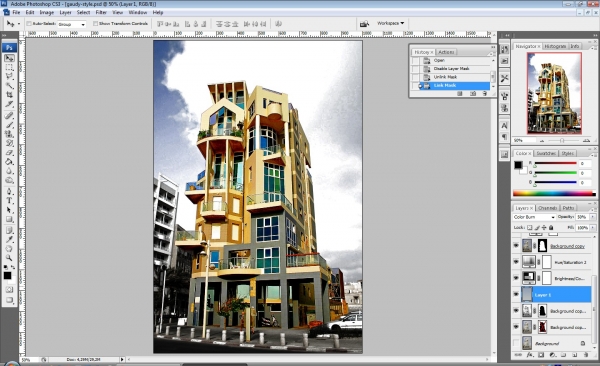The width and height of the screenshot is (600, 366).
Task: Open the Workspace dropdown
Action: [390, 23]
